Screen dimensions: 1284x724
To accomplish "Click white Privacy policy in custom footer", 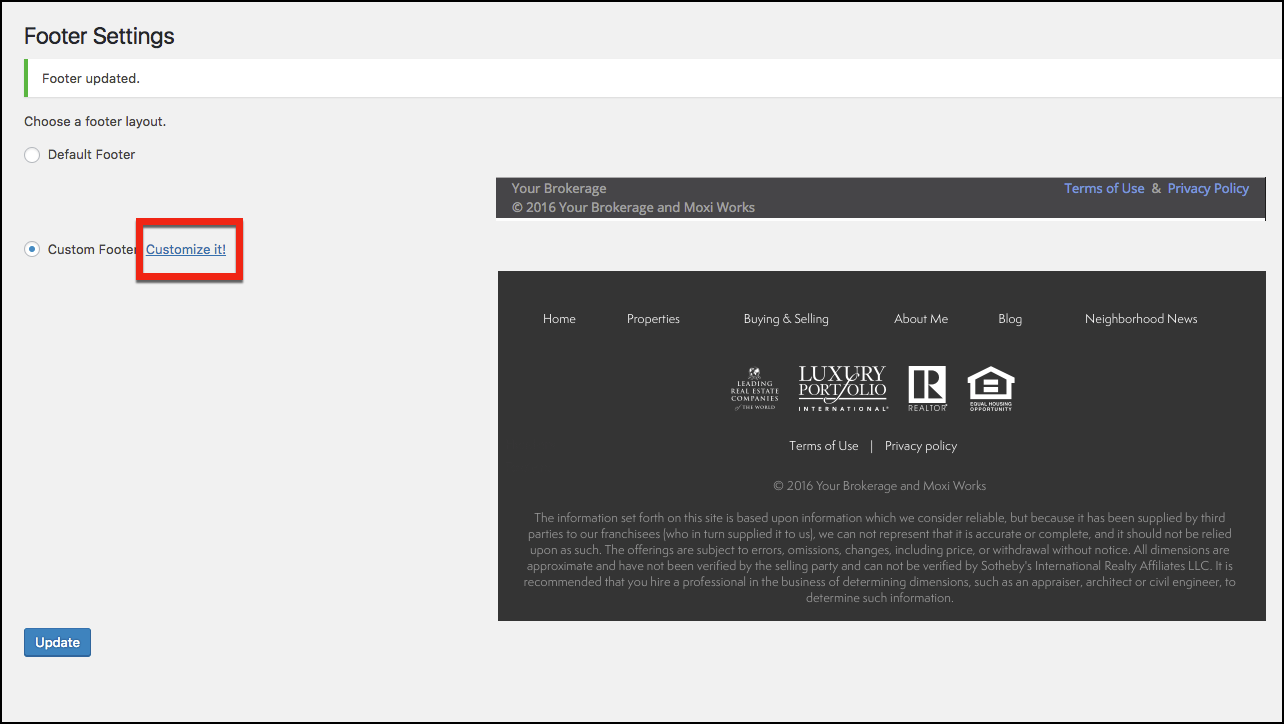I will (921, 446).
